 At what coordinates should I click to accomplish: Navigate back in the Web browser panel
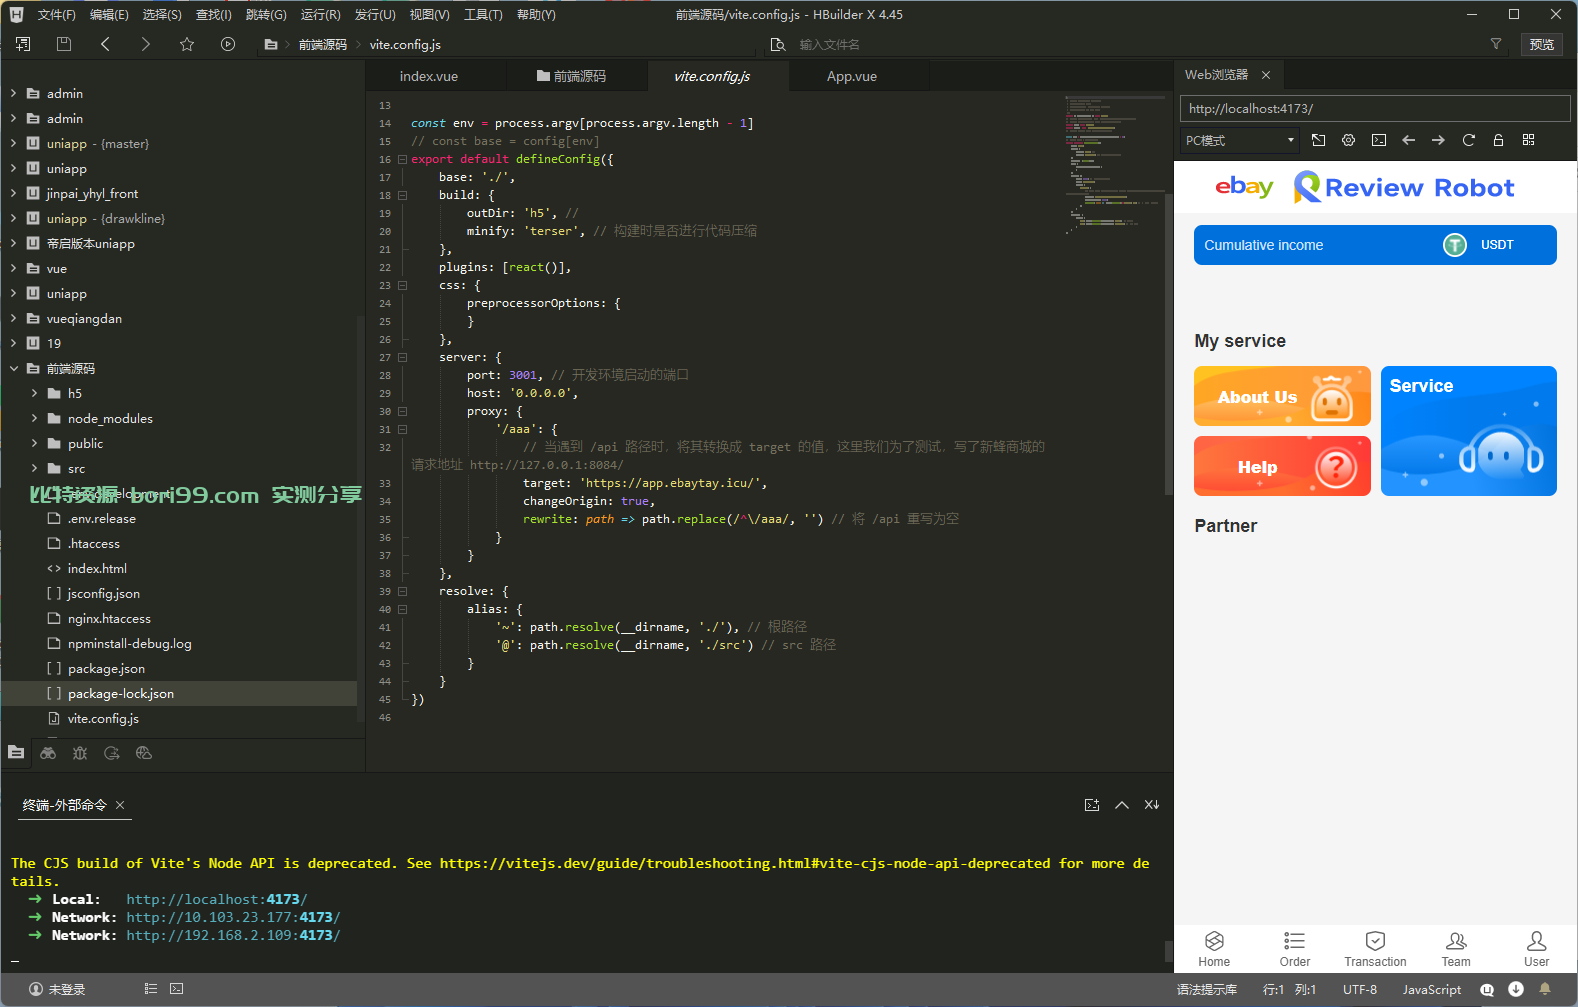tap(1409, 140)
